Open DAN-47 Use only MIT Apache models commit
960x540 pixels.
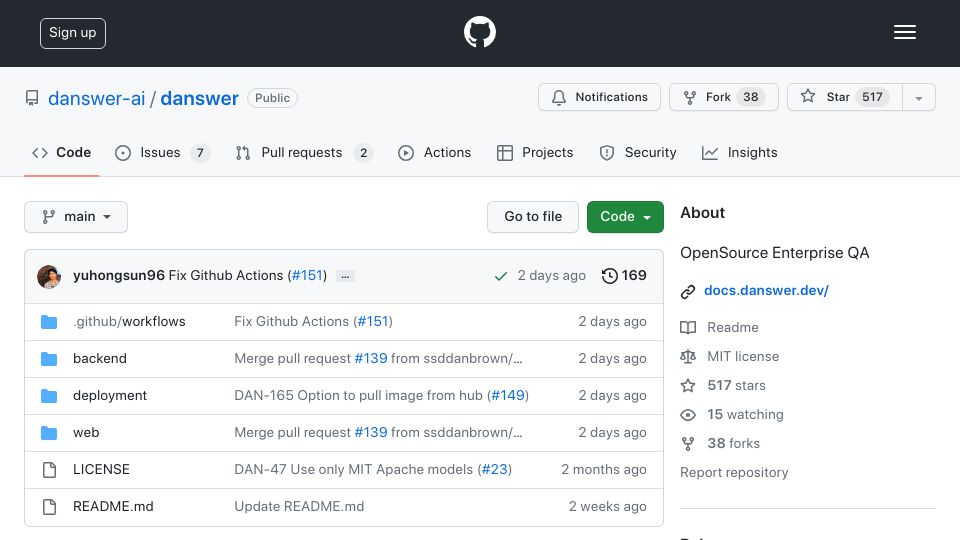353,469
